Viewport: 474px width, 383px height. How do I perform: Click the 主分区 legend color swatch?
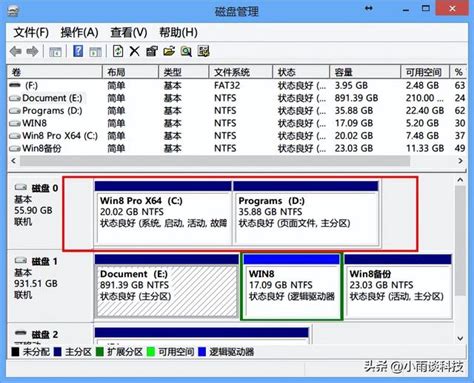57,352
